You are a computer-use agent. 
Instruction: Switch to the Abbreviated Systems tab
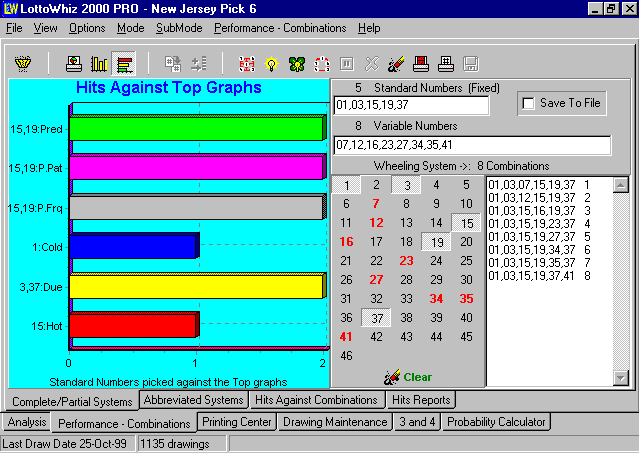(194, 400)
